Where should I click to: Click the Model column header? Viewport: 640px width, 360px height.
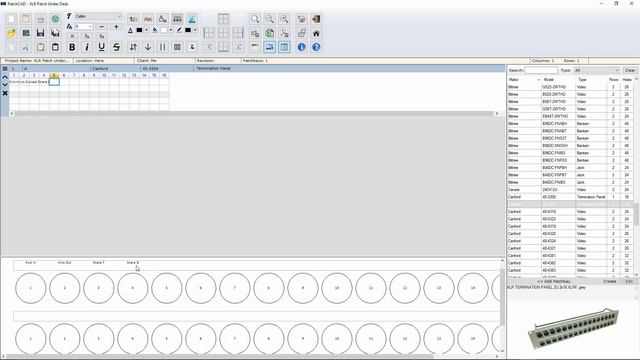point(558,80)
